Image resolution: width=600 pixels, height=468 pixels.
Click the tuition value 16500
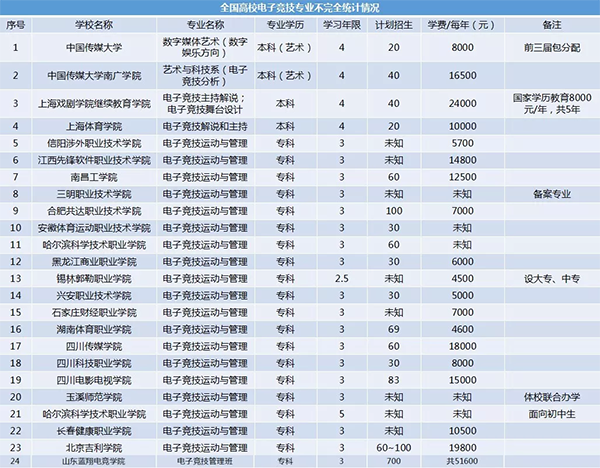point(462,75)
